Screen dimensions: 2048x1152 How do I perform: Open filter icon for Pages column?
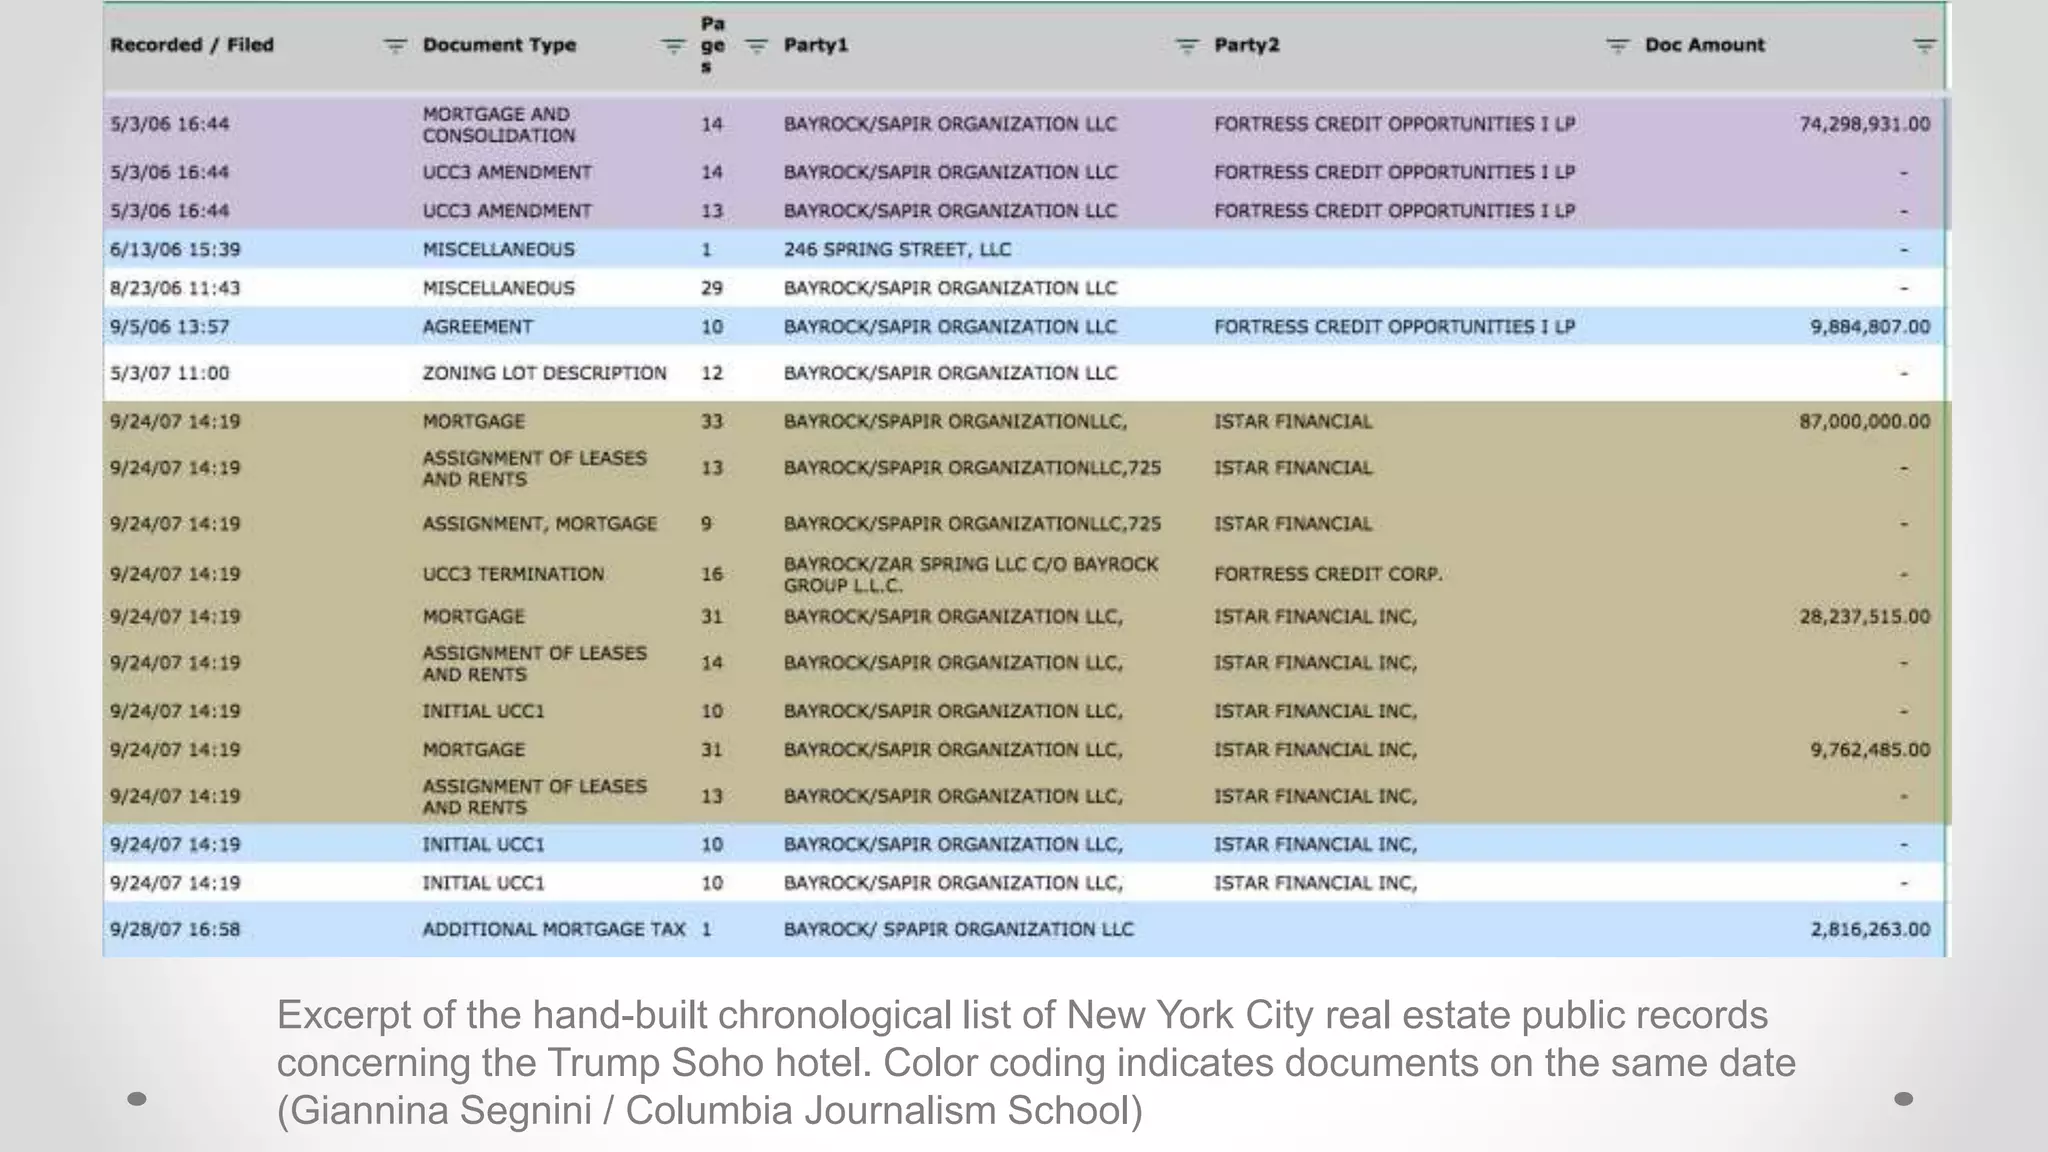click(757, 46)
